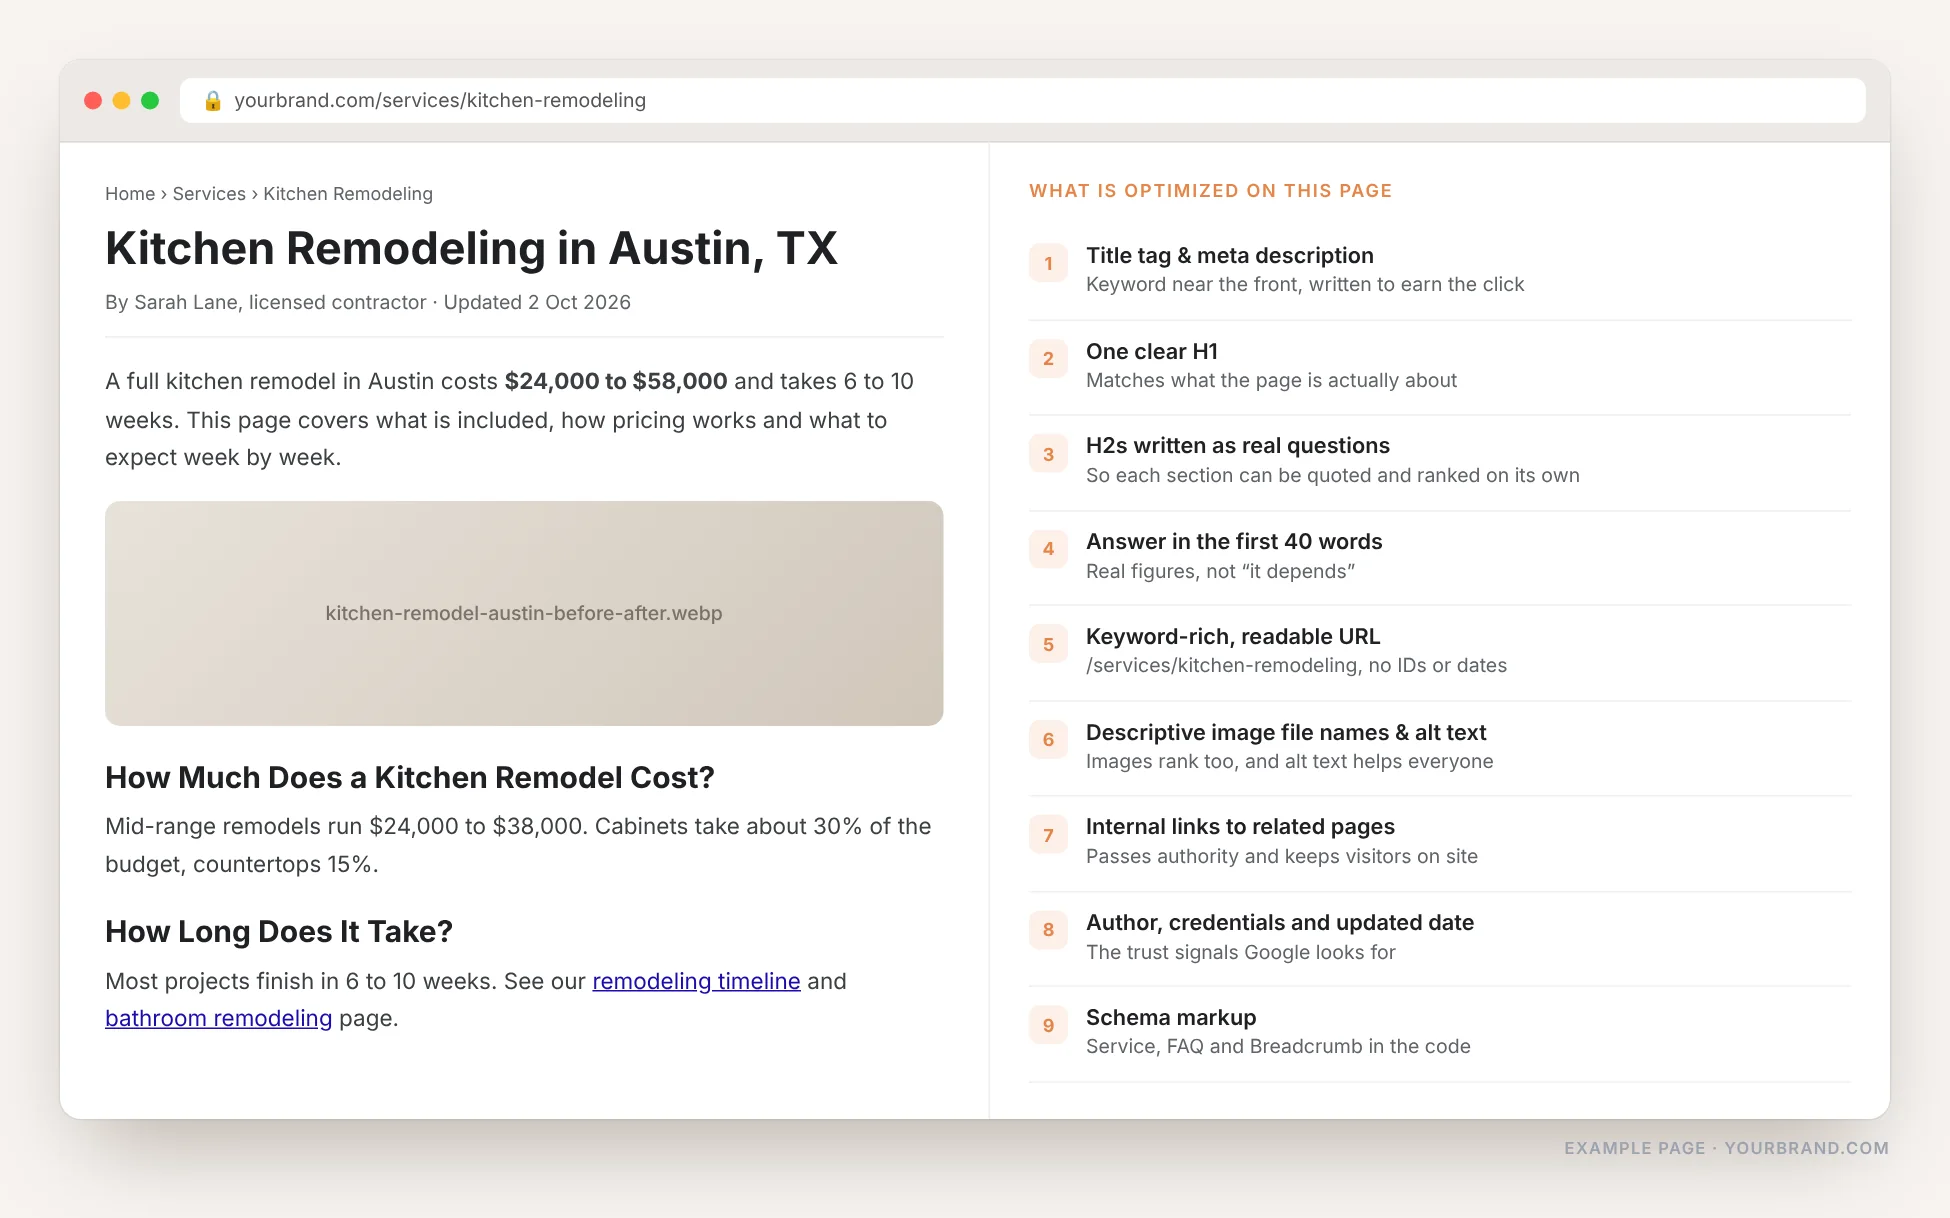Click the padlock icon in the address bar

[x=212, y=100]
